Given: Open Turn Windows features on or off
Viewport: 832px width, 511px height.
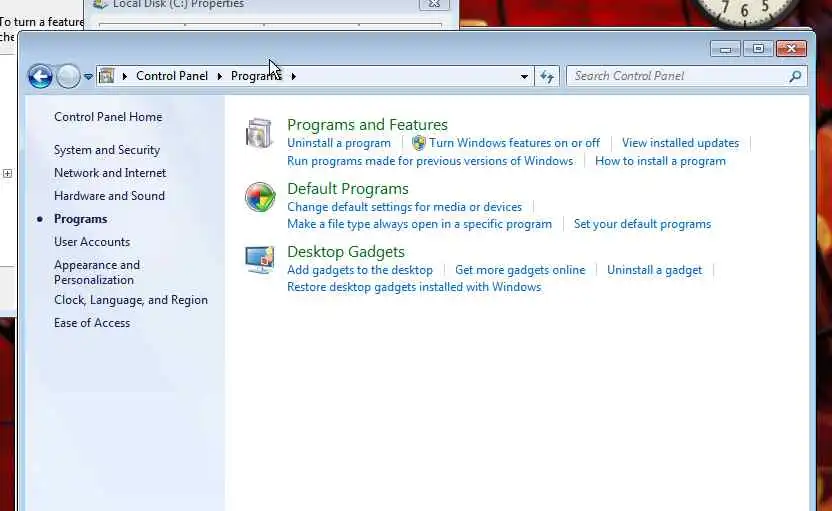Looking at the screenshot, I should (x=514, y=143).
